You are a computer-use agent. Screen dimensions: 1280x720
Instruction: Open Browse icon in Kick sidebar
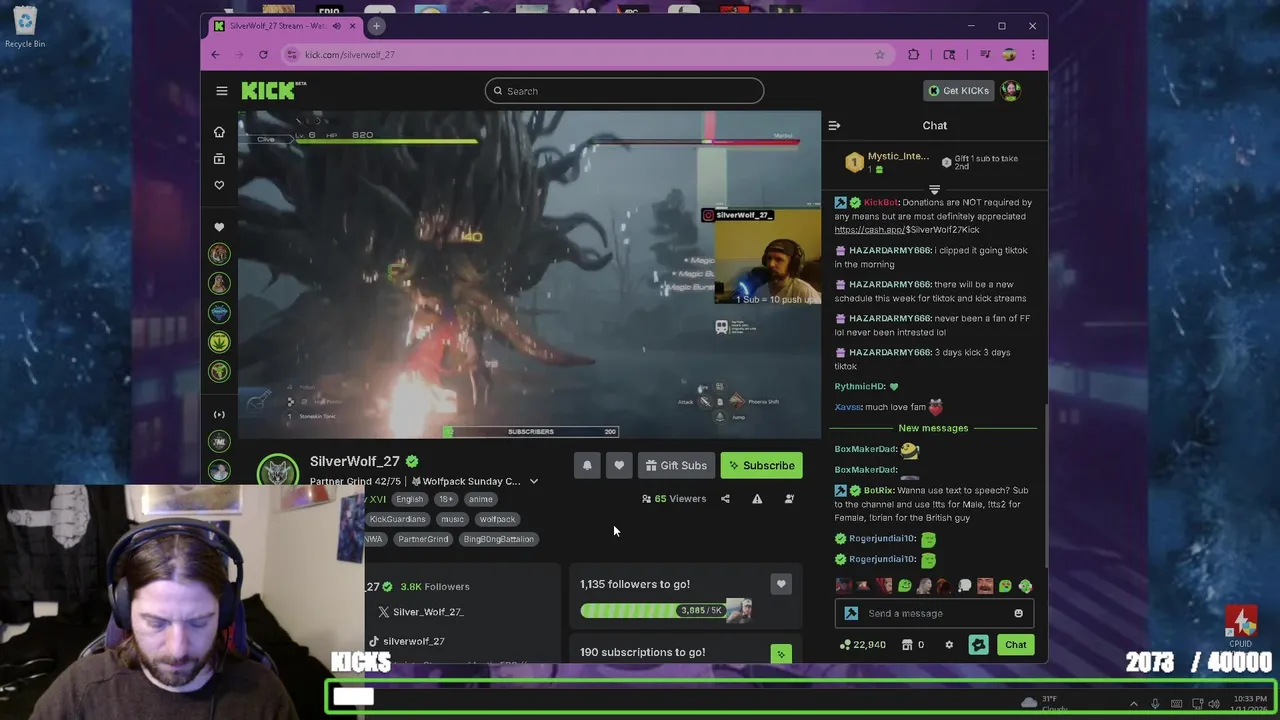[x=219, y=159]
